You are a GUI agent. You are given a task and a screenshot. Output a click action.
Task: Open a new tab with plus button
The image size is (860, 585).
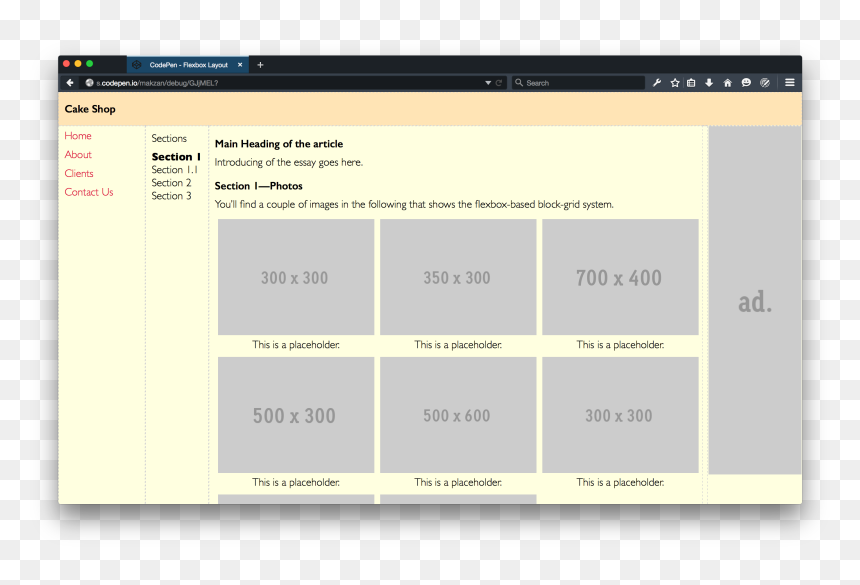click(260, 65)
